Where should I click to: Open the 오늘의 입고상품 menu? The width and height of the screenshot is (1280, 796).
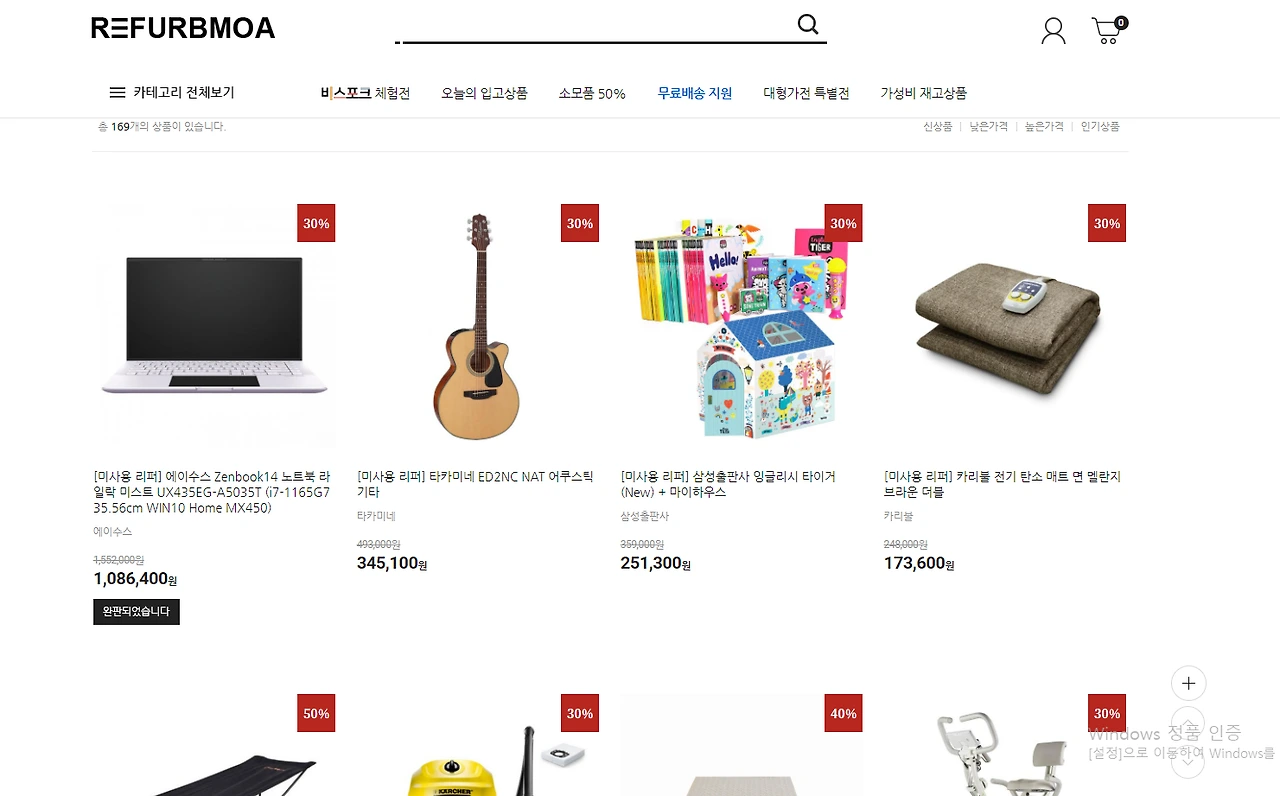(x=484, y=93)
